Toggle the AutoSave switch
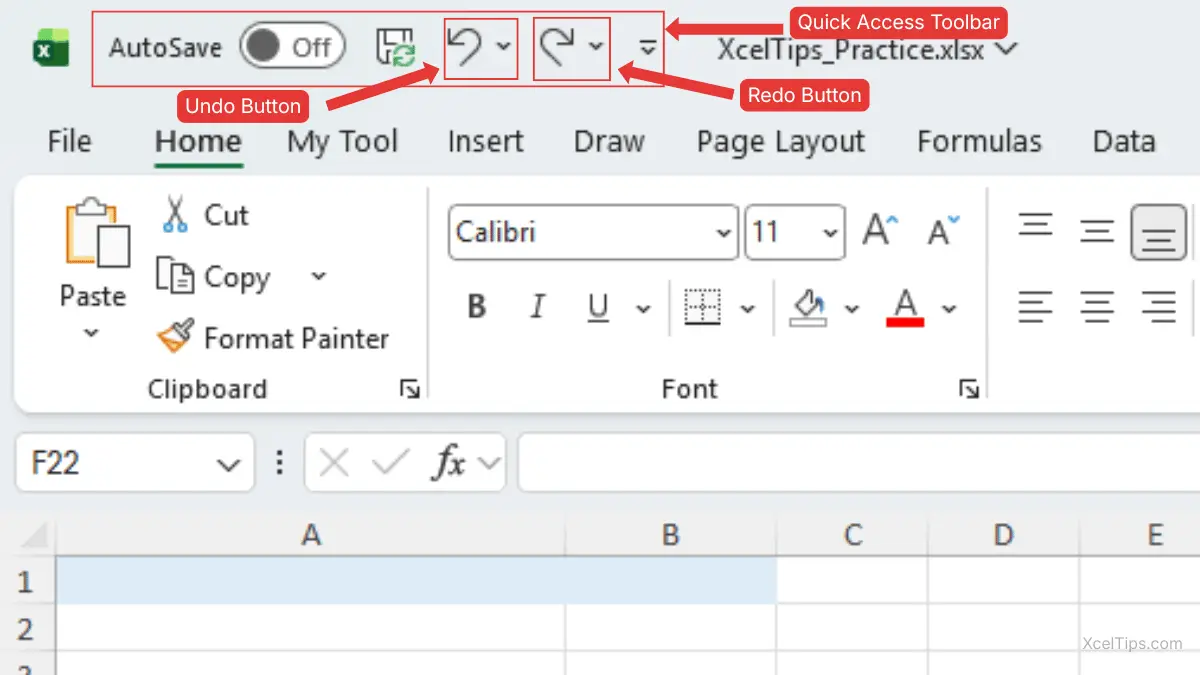Screen dimensions: 1200x675 [x=291, y=47]
